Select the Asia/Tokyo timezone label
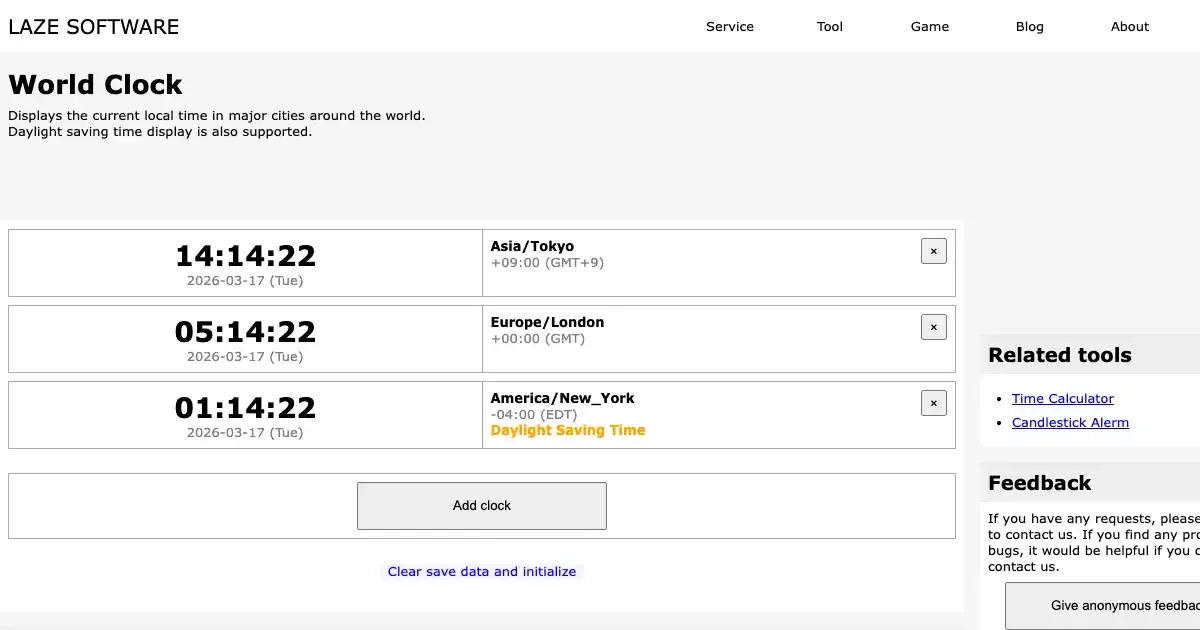Image resolution: width=1200 pixels, height=630 pixels. click(x=532, y=246)
